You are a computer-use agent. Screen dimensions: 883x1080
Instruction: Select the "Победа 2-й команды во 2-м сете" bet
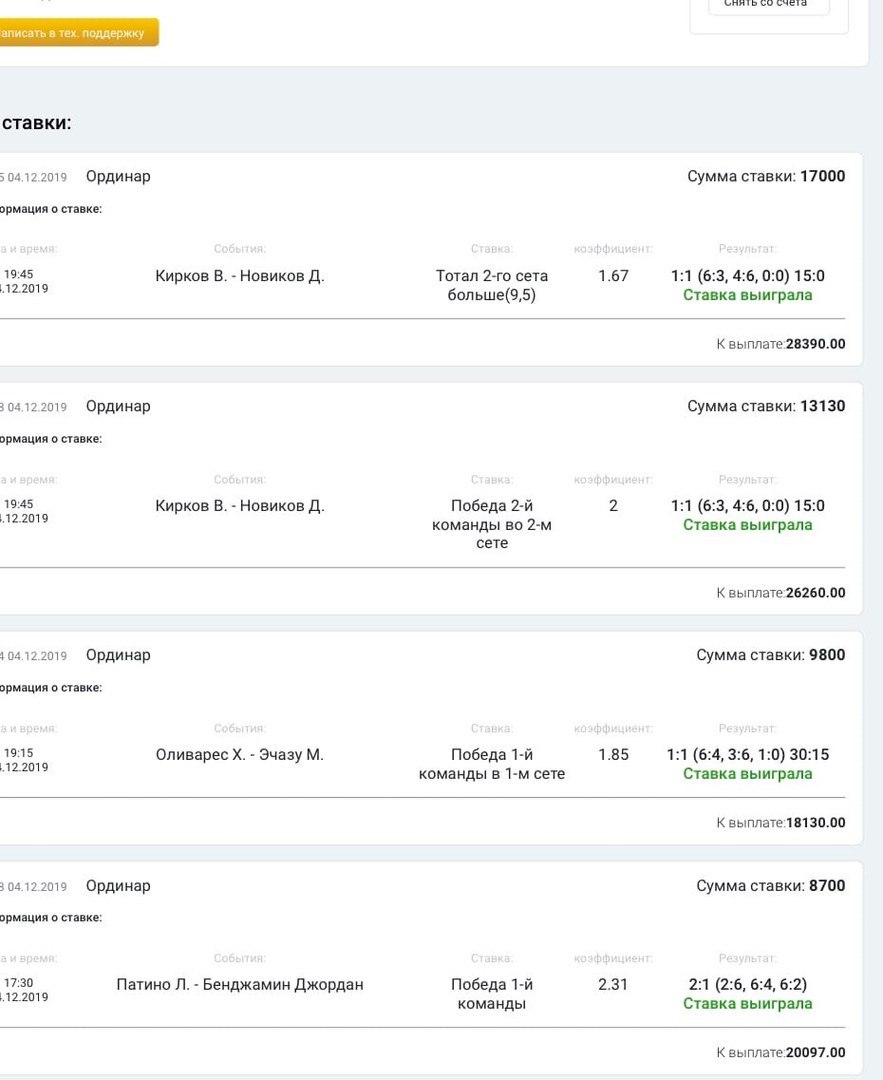[492, 524]
